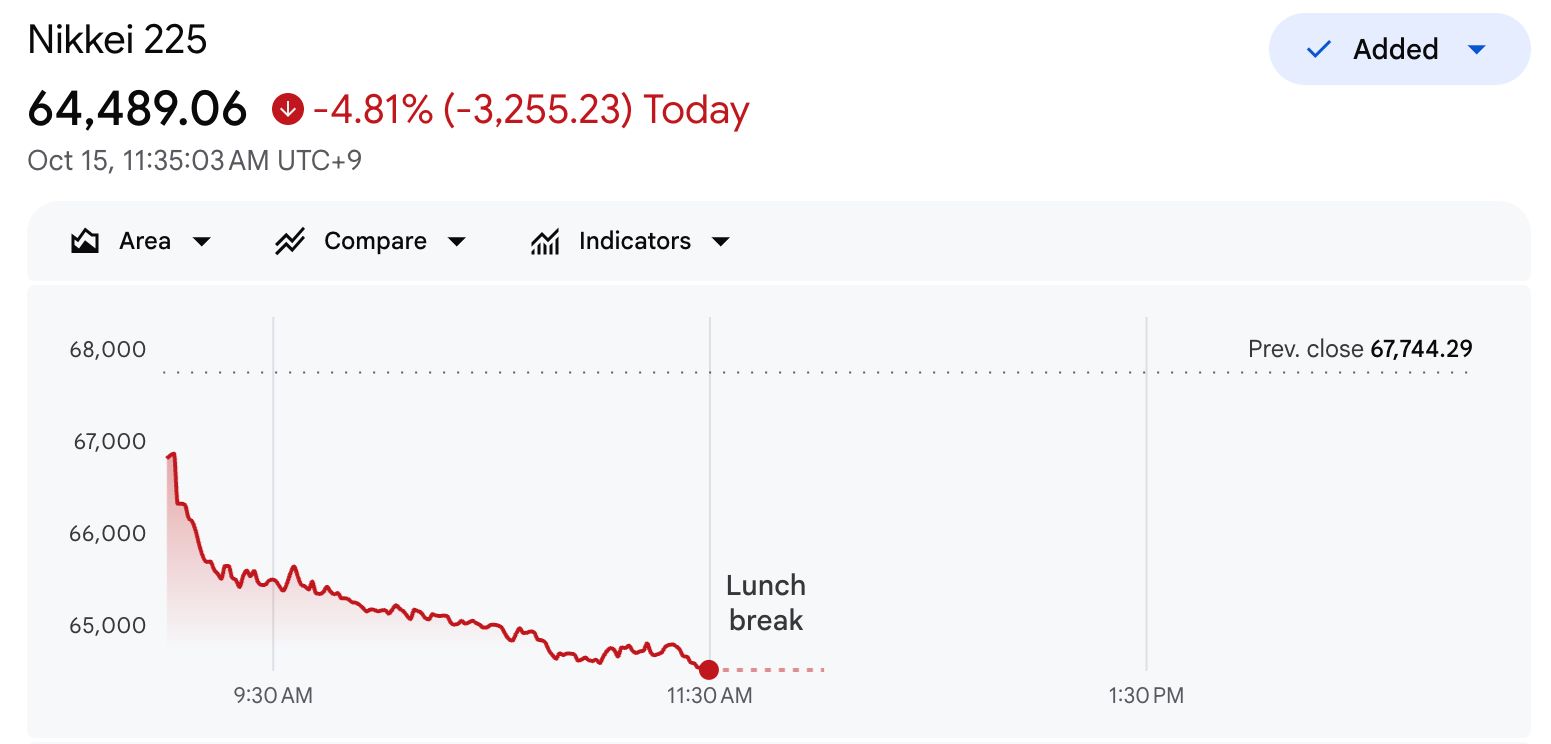Click the red down-arrow change icon
This screenshot has width=1551, height=744.
(x=287, y=109)
